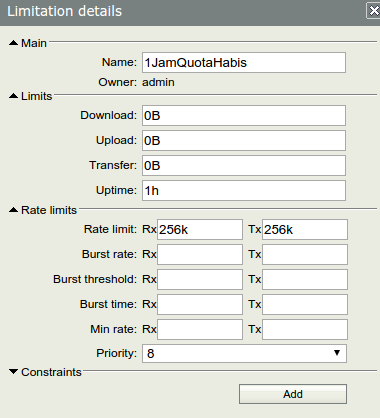Click the Transfer limit field
Viewport: 380px width, 418px height.
coord(244,166)
